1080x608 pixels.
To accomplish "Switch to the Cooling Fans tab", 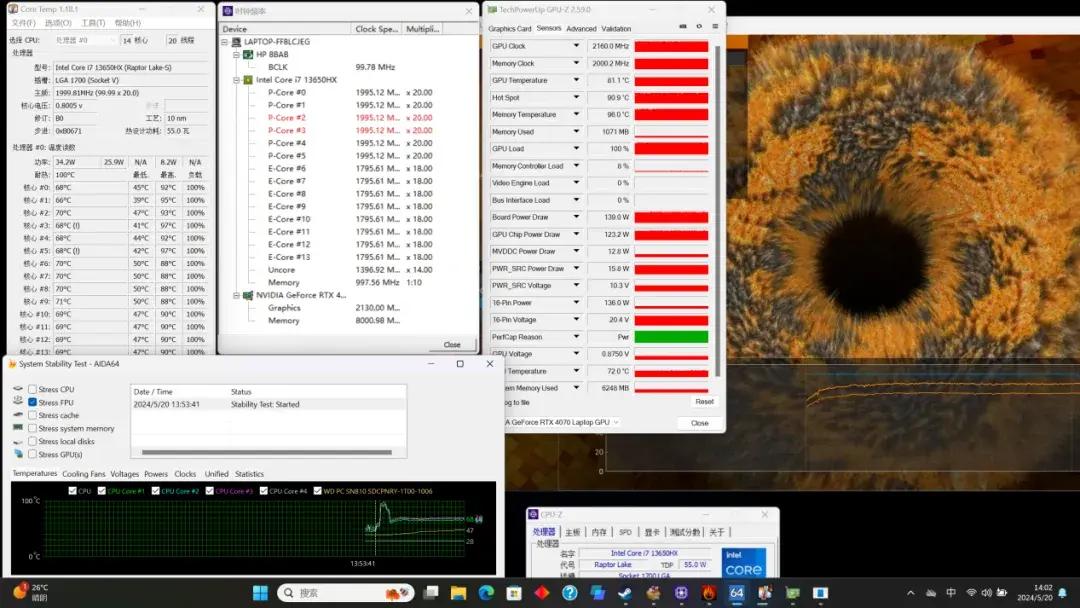I will [x=83, y=474].
